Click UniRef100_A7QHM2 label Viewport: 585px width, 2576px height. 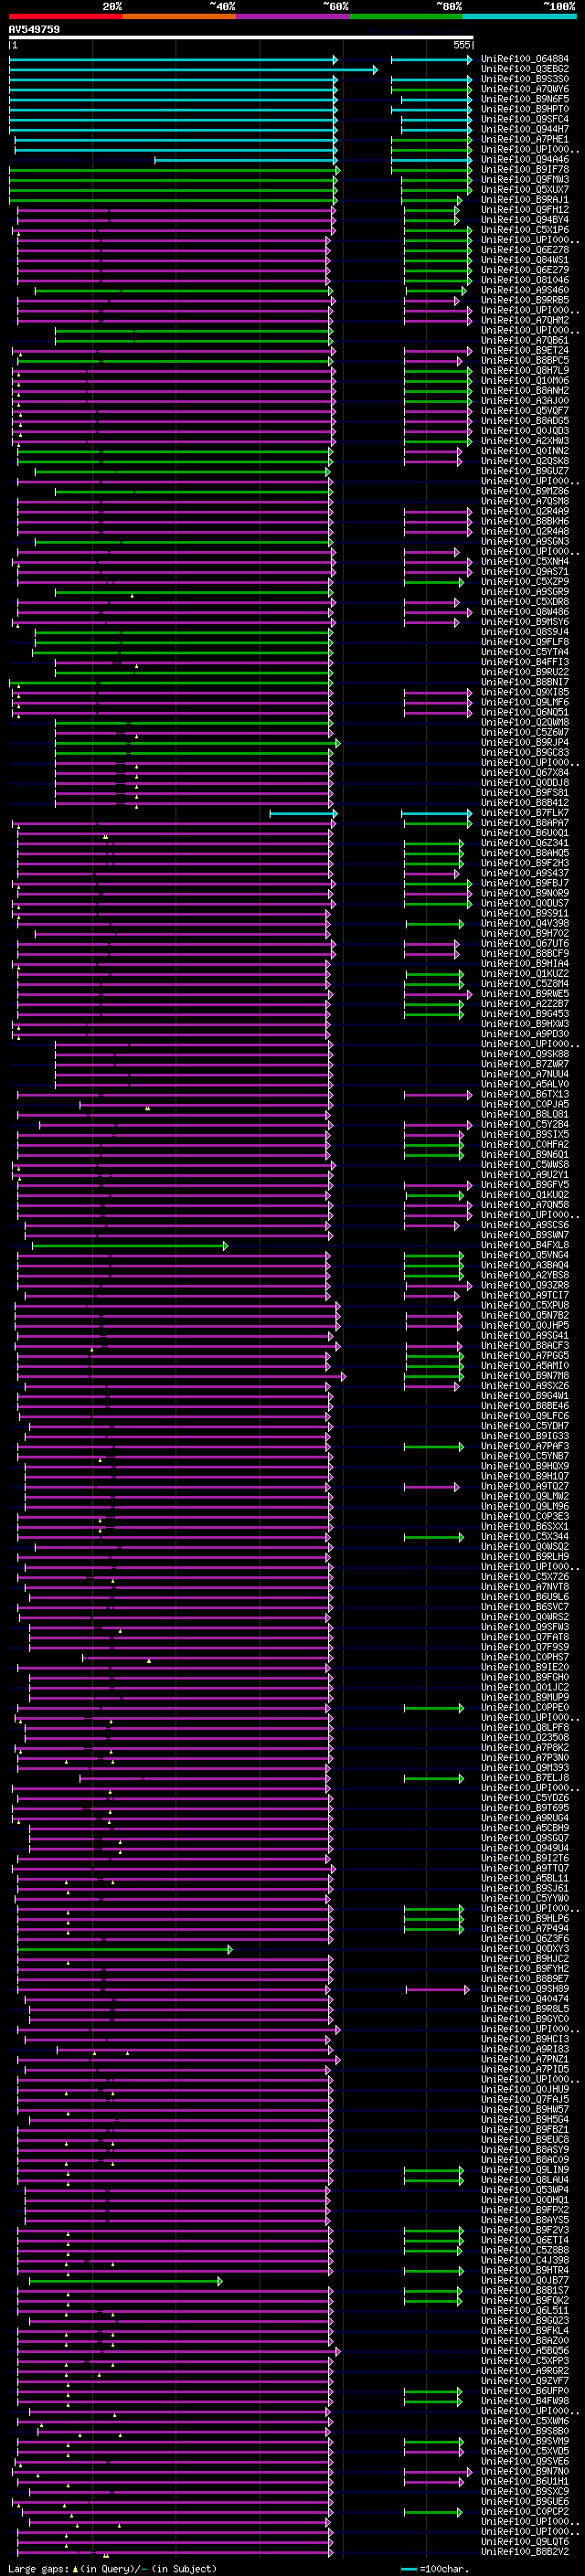click(524, 320)
